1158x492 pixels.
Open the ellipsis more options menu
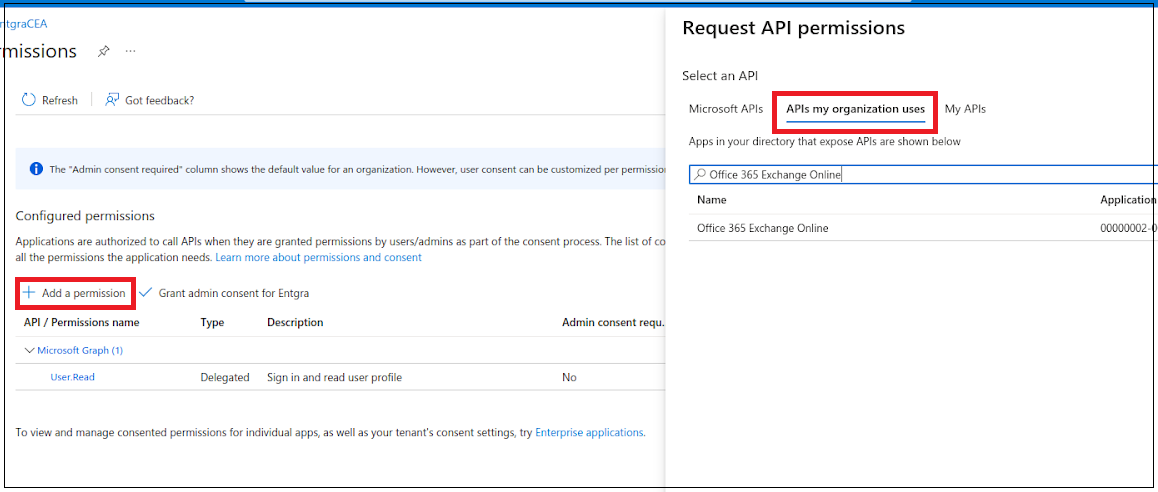click(131, 52)
